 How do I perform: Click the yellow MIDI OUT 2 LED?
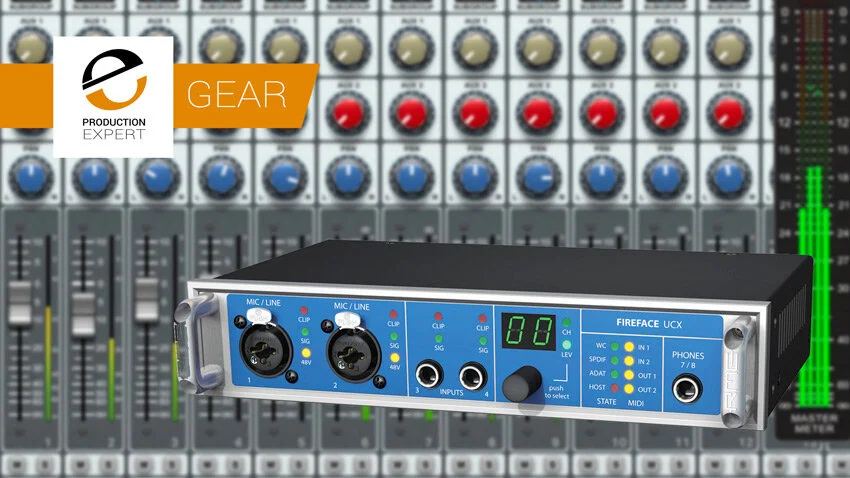[x=629, y=389]
